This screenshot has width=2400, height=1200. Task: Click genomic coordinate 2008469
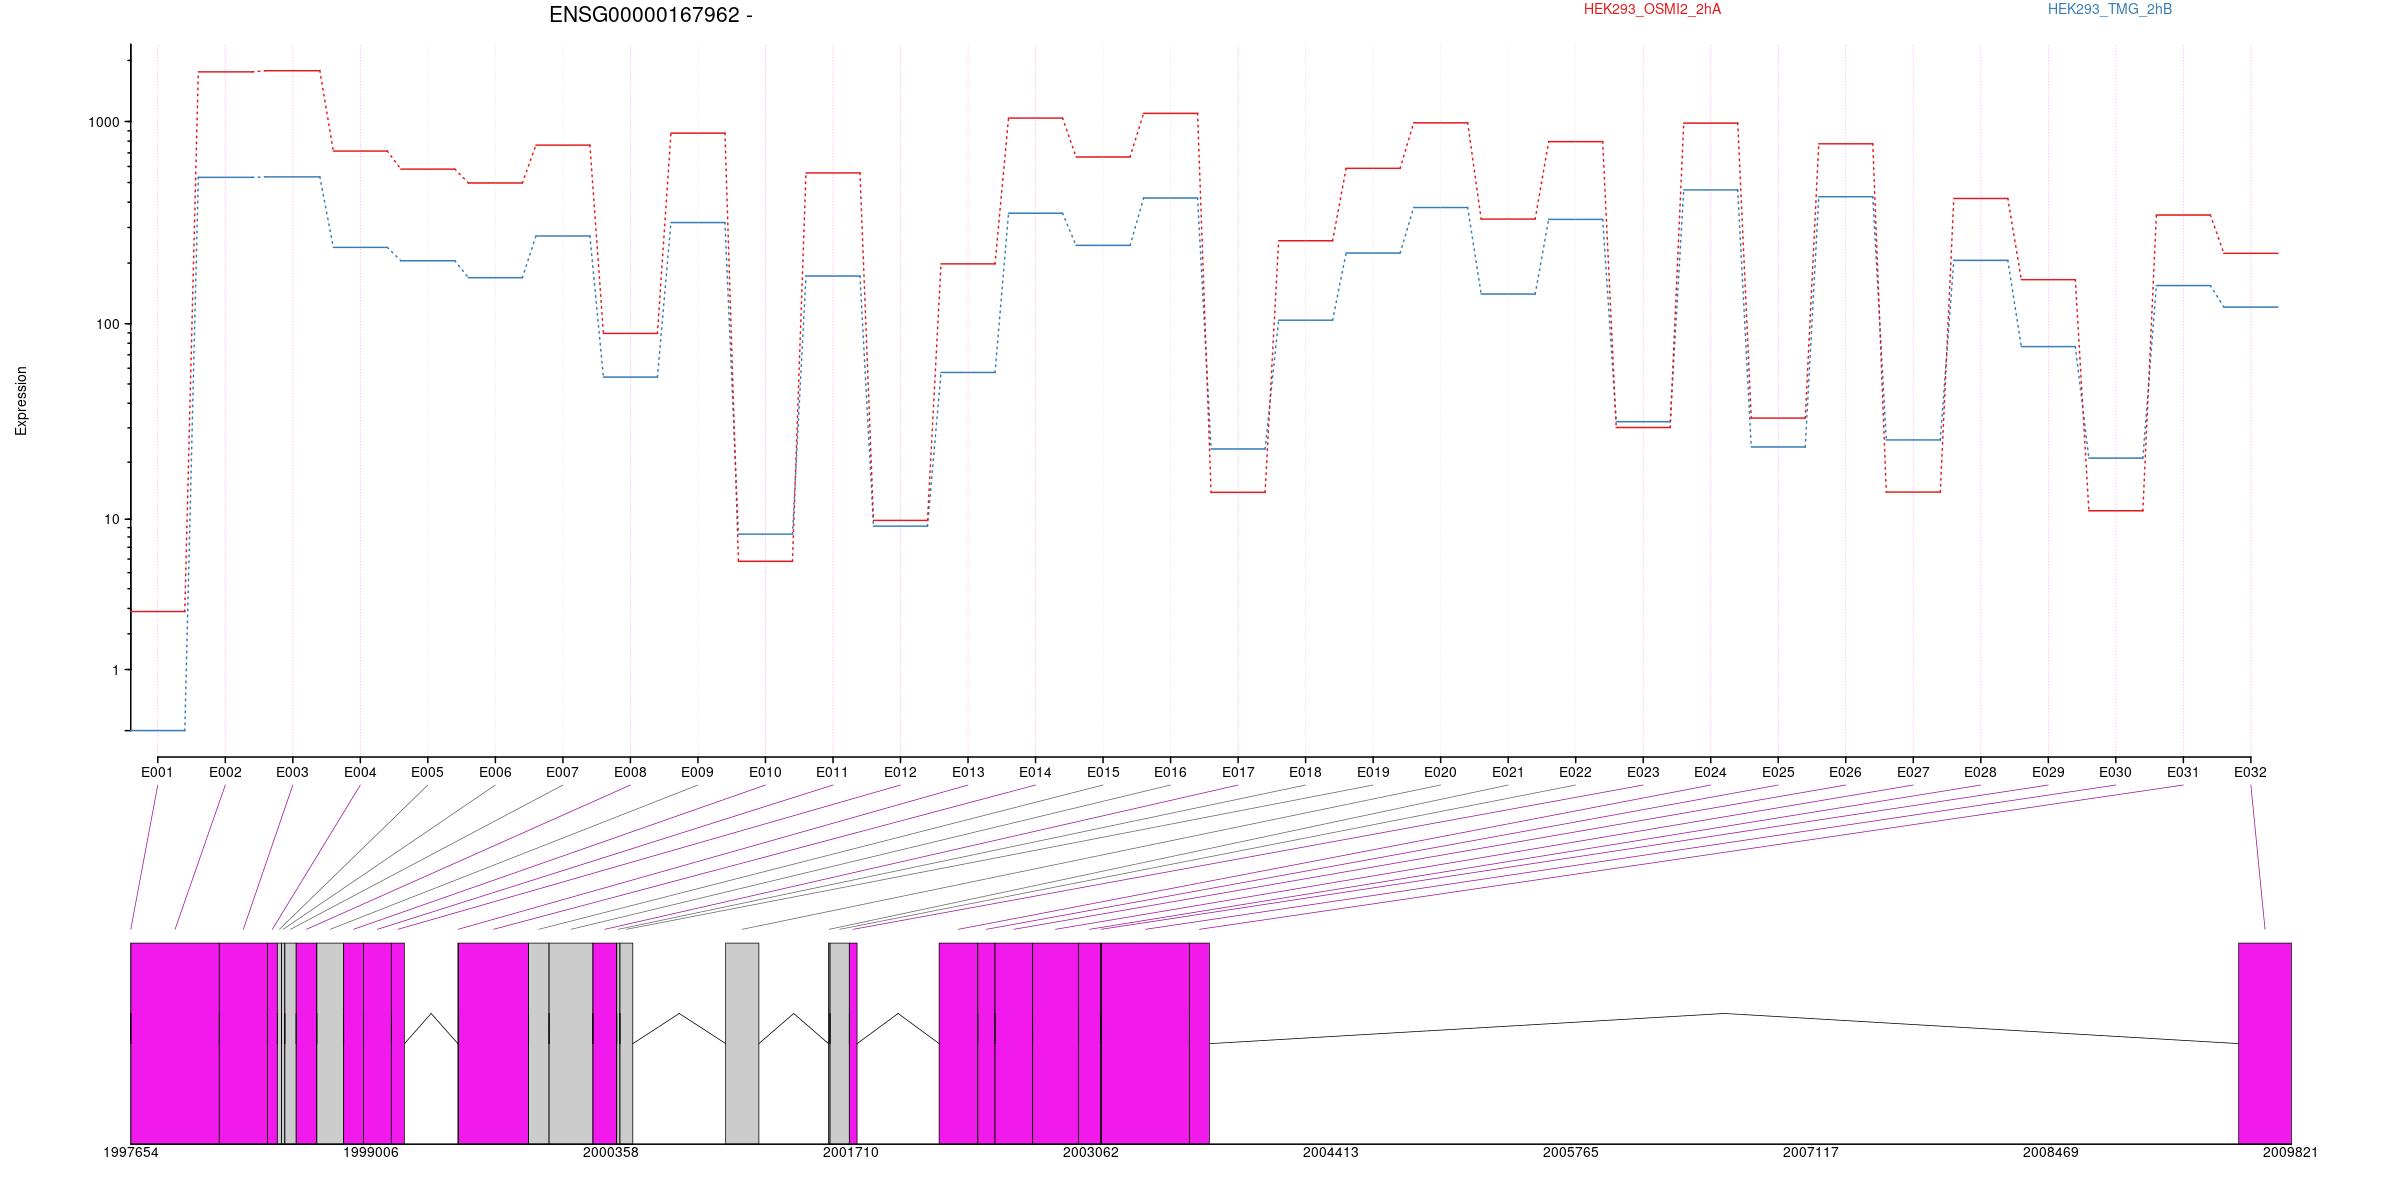coord(2051,1152)
